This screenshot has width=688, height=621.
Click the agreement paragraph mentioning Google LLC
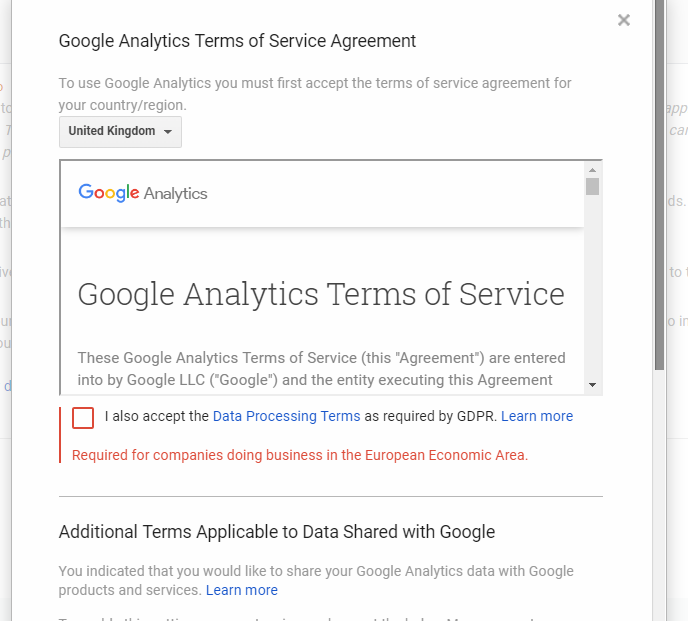click(x=321, y=369)
